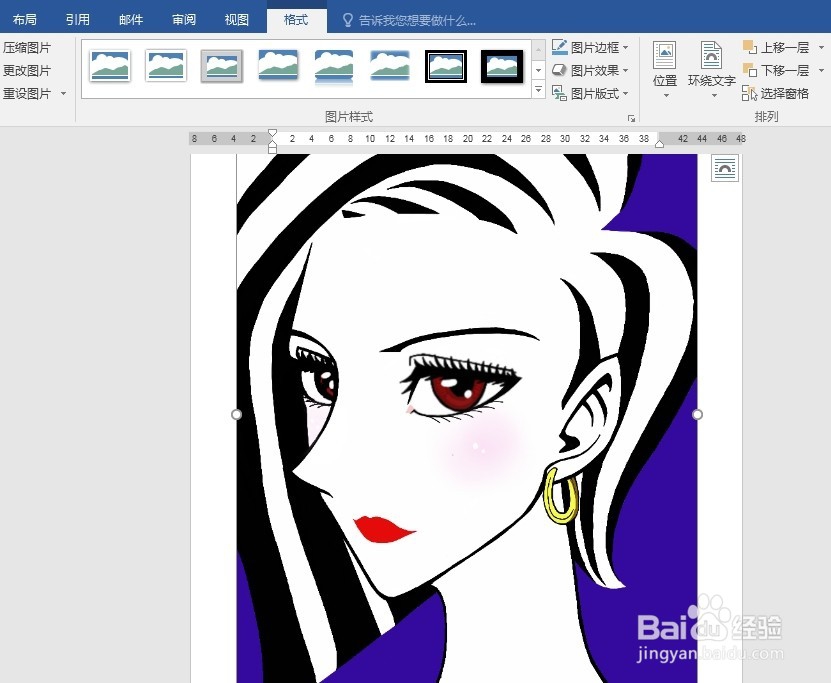The width and height of the screenshot is (831, 683).
Task: Apply the second white-framed picture style
Action: pyautogui.click(x=166, y=66)
